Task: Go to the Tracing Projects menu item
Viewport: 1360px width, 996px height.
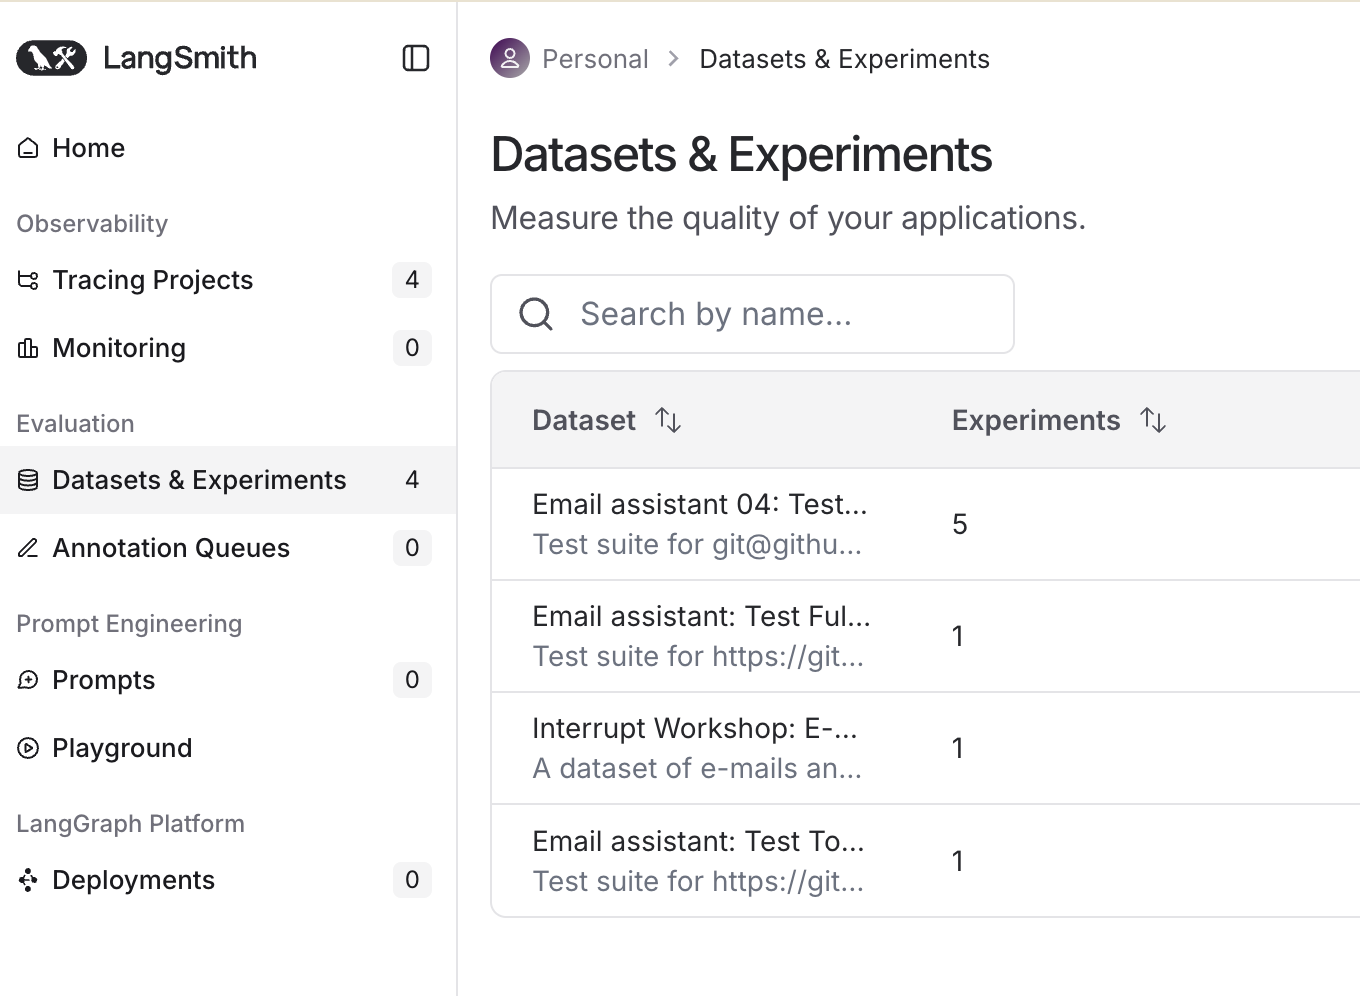Action: [152, 280]
